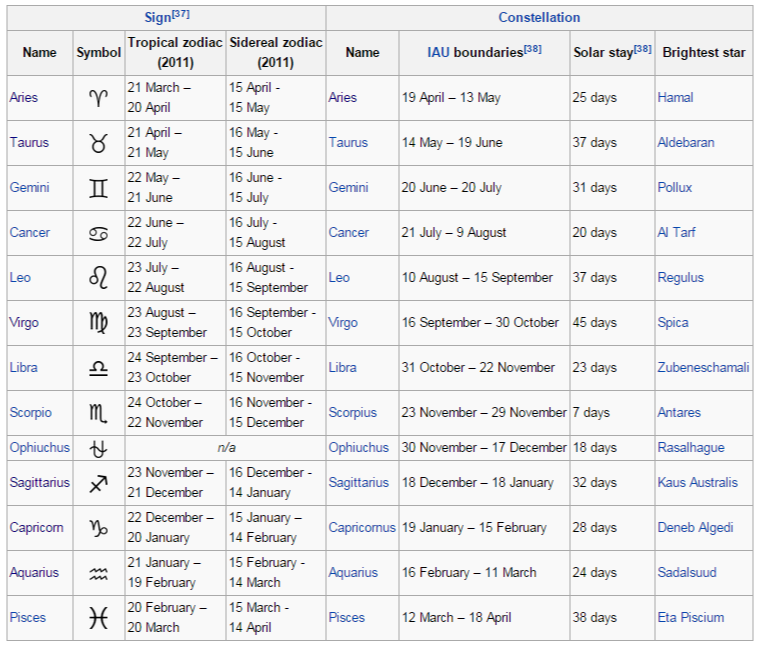Open the Sagittarius sign link

point(40,483)
